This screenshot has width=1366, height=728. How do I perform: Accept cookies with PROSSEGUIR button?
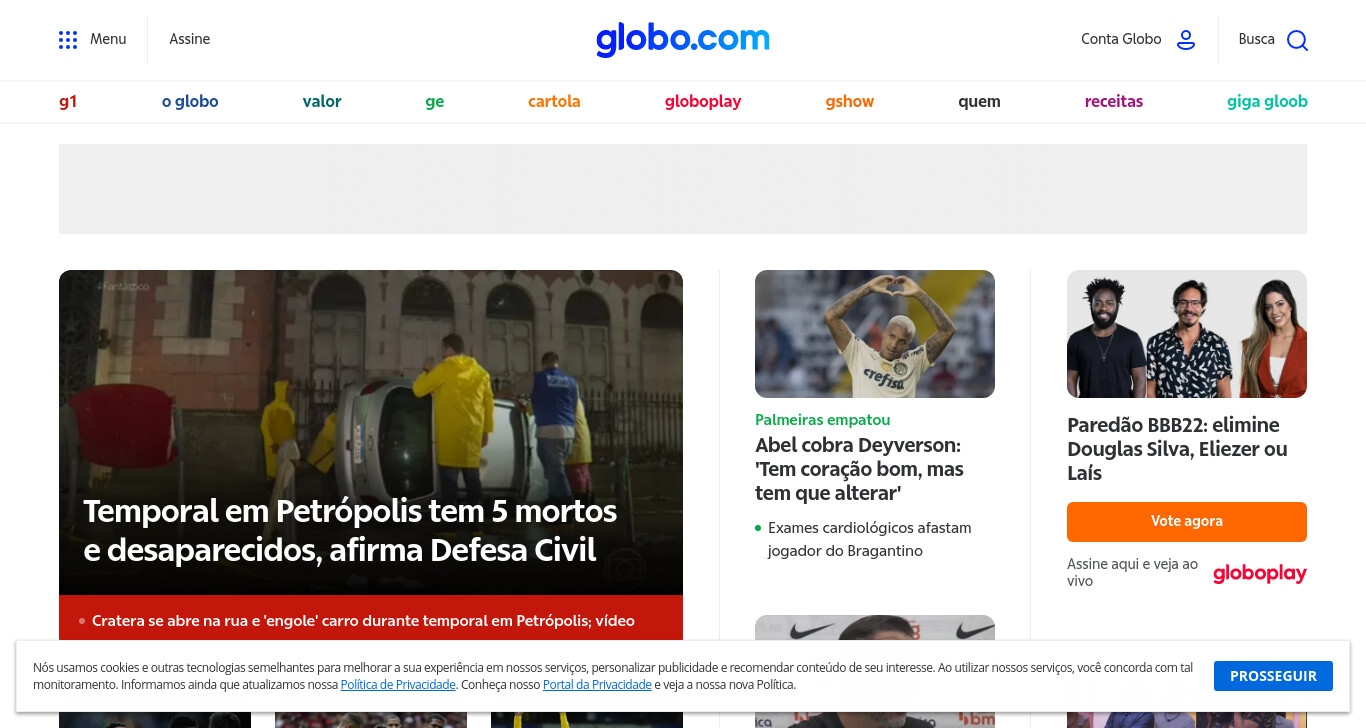[1273, 676]
